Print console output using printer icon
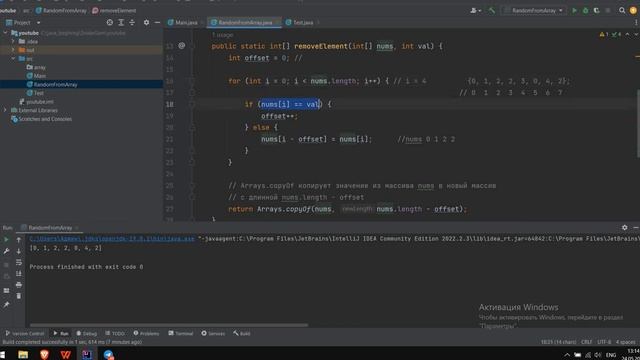The height and width of the screenshot is (360, 640). click(x=19, y=284)
